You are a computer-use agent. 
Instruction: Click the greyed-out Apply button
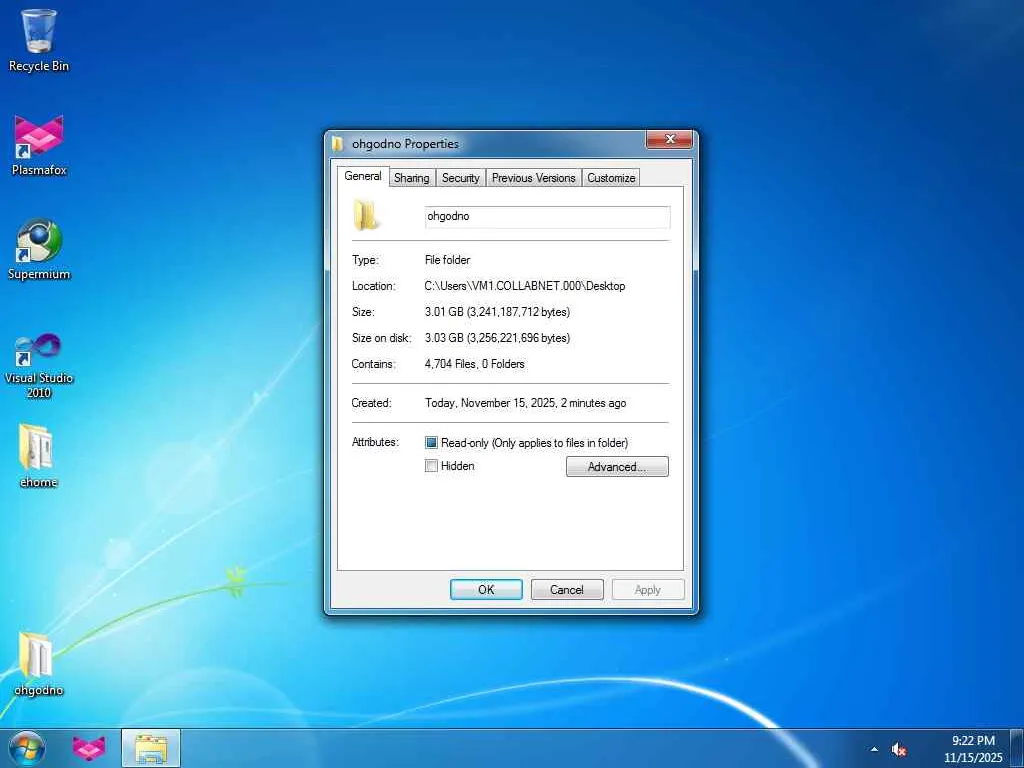click(648, 590)
